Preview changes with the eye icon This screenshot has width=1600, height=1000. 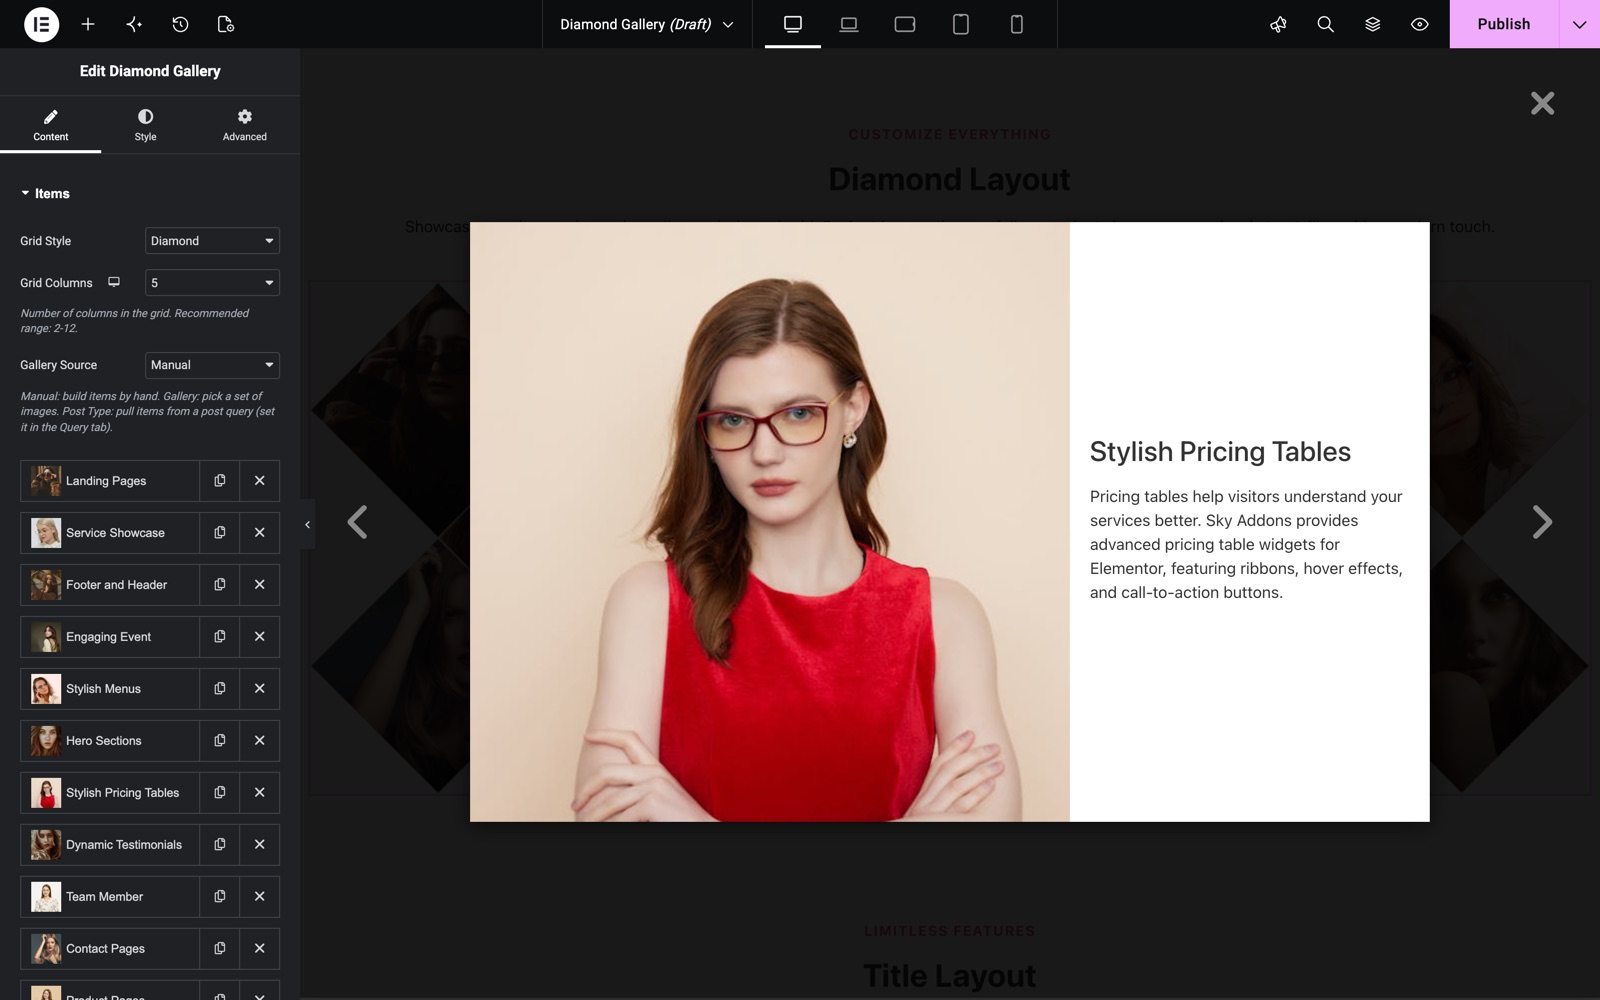tap(1419, 24)
